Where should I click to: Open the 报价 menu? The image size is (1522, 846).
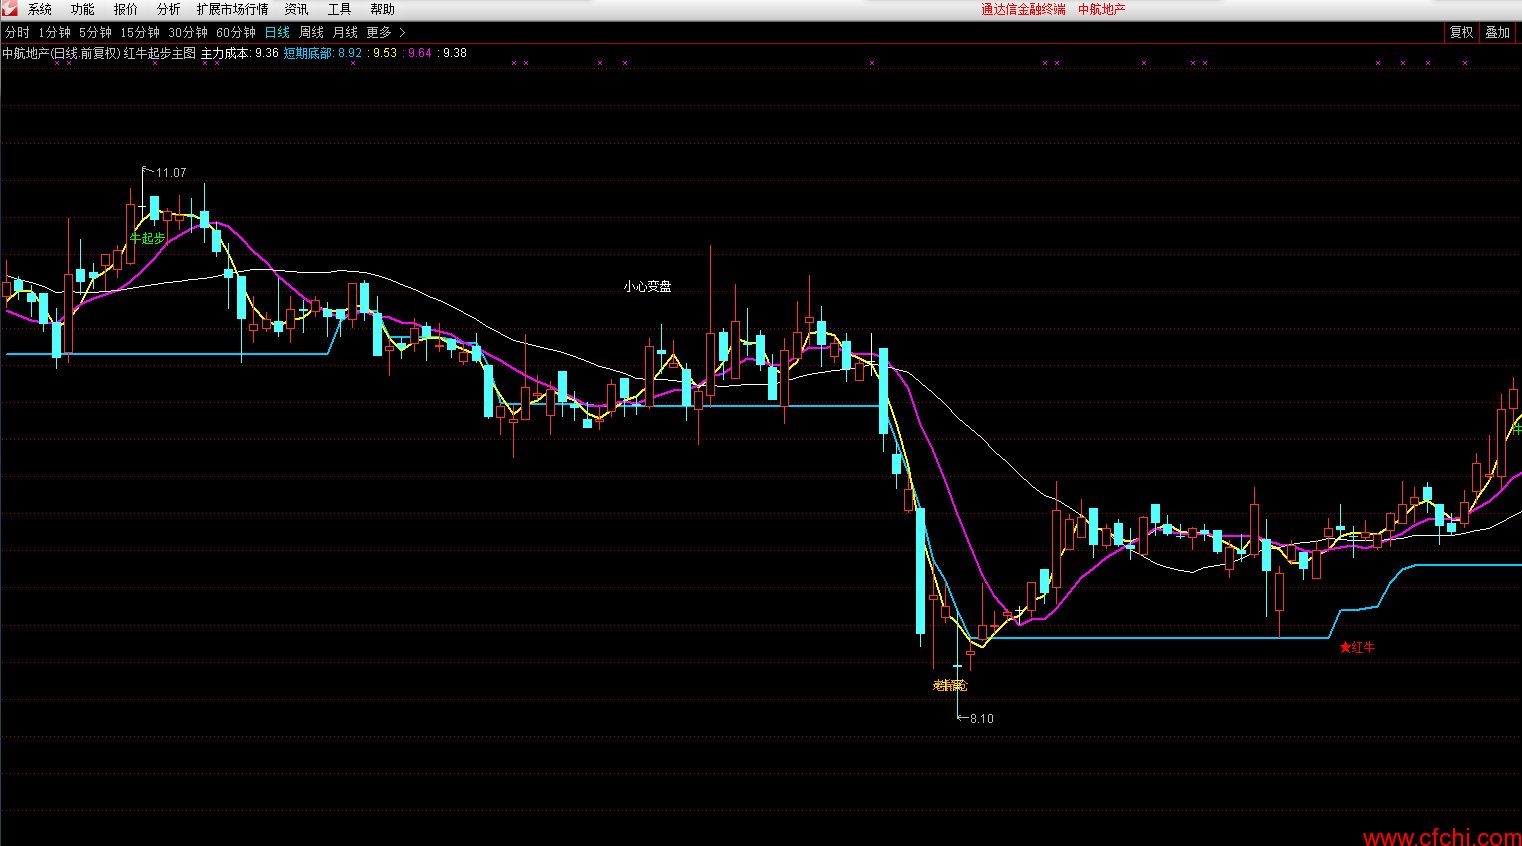126,9
